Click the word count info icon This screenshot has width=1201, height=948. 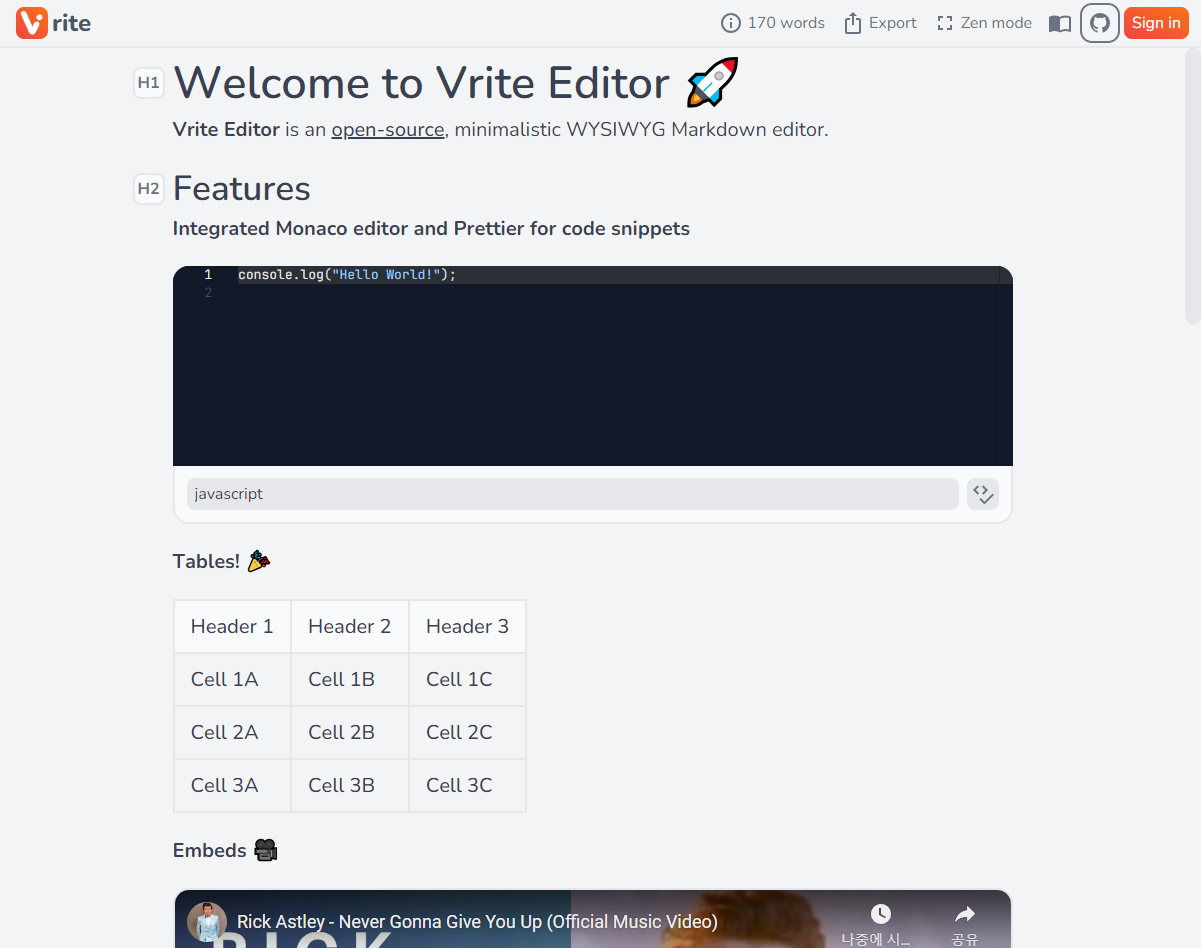pos(731,23)
